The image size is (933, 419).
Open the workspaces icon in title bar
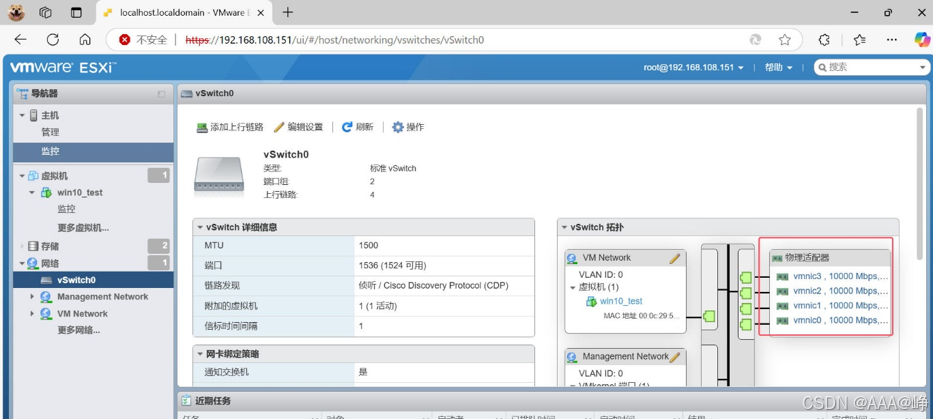45,12
